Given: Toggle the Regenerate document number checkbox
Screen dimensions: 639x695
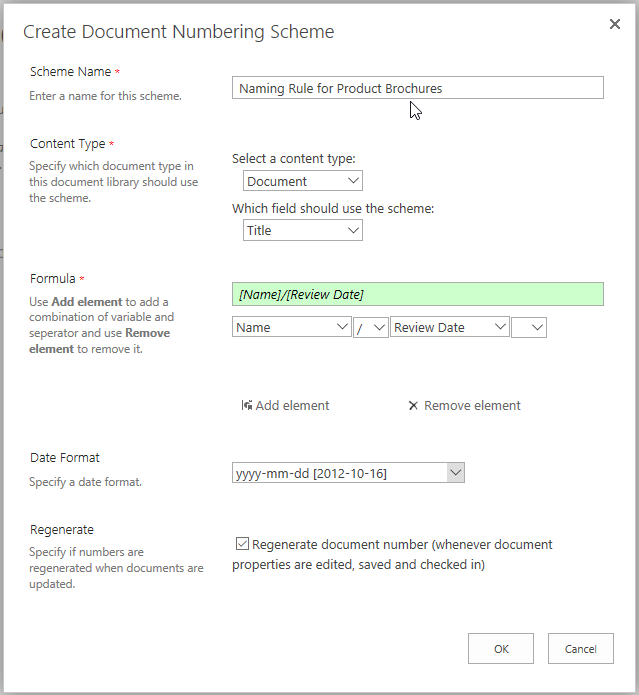Looking at the screenshot, I should point(242,543).
